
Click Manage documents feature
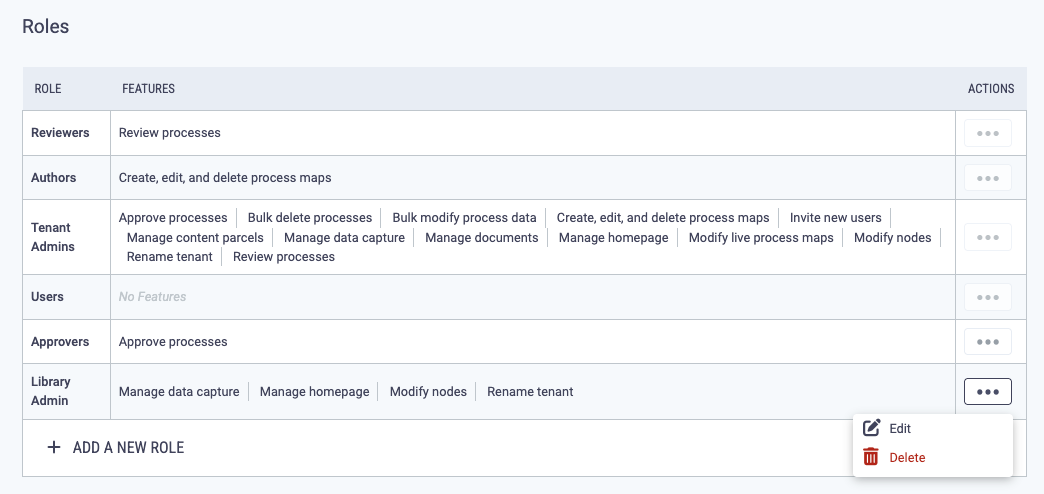point(482,238)
